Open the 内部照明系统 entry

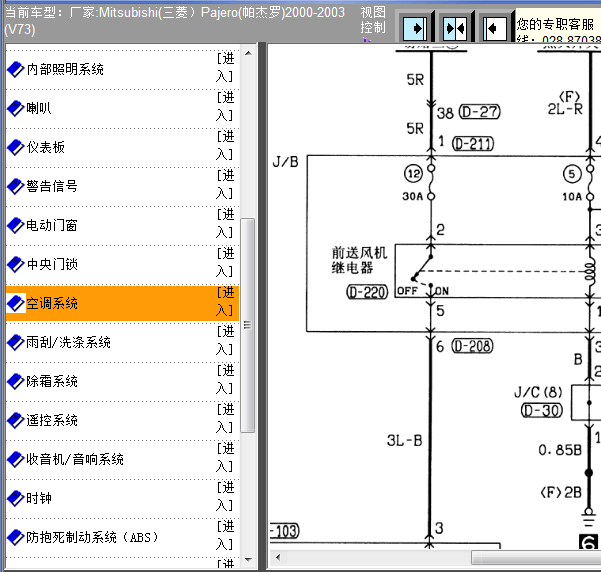point(65,69)
